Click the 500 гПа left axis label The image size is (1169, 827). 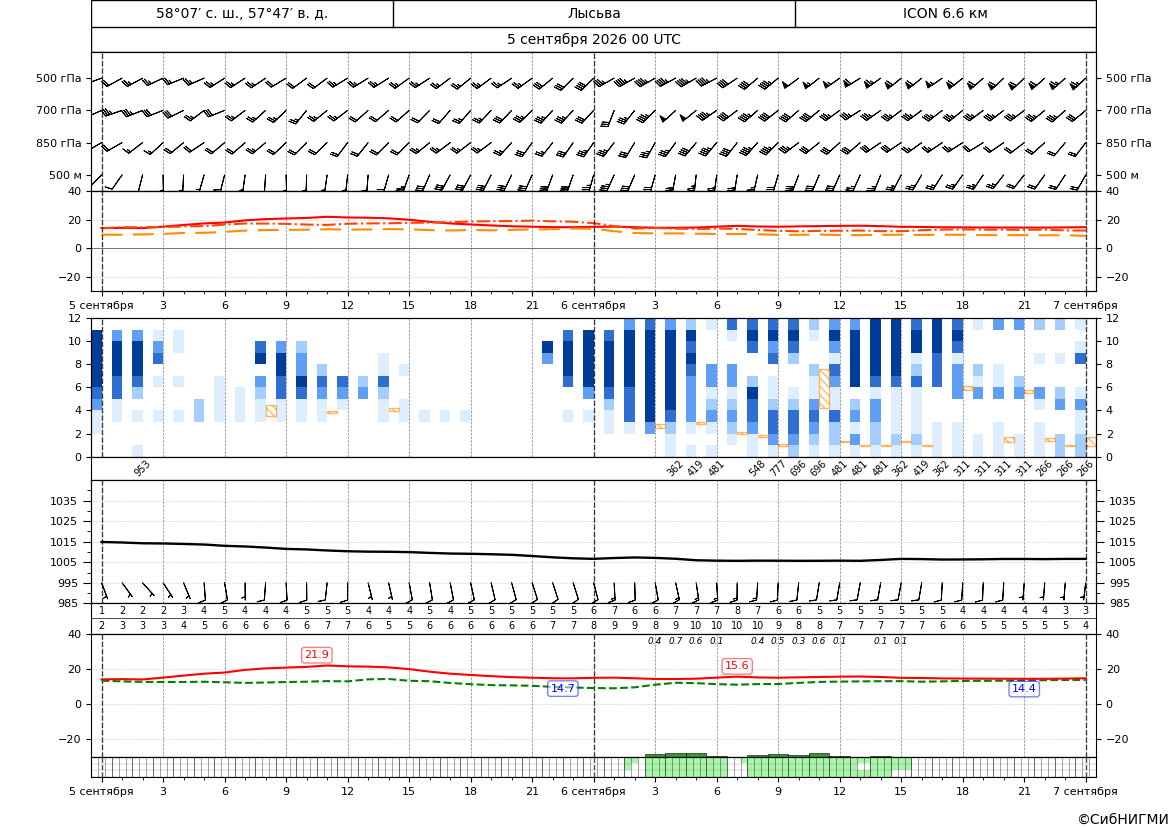click(x=59, y=78)
